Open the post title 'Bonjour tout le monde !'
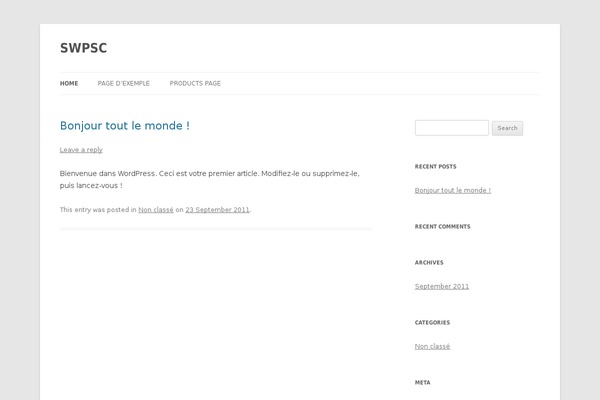The width and height of the screenshot is (600, 400). [125, 126]
